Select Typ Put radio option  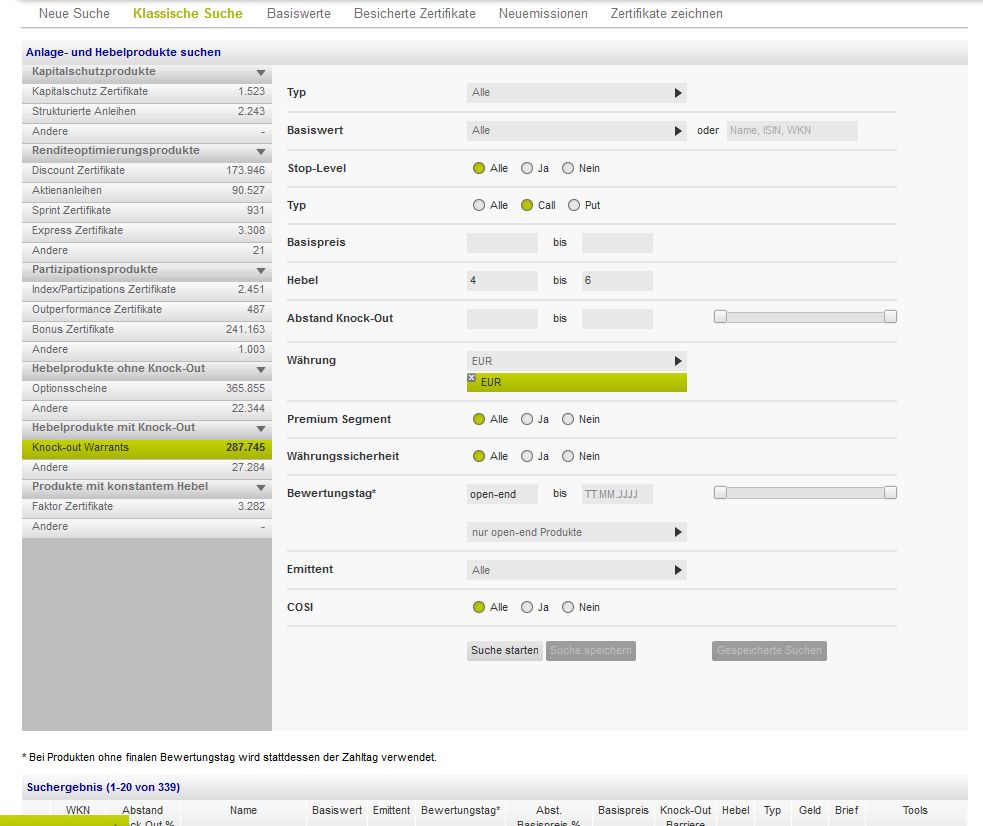click(x=574, y=205)
